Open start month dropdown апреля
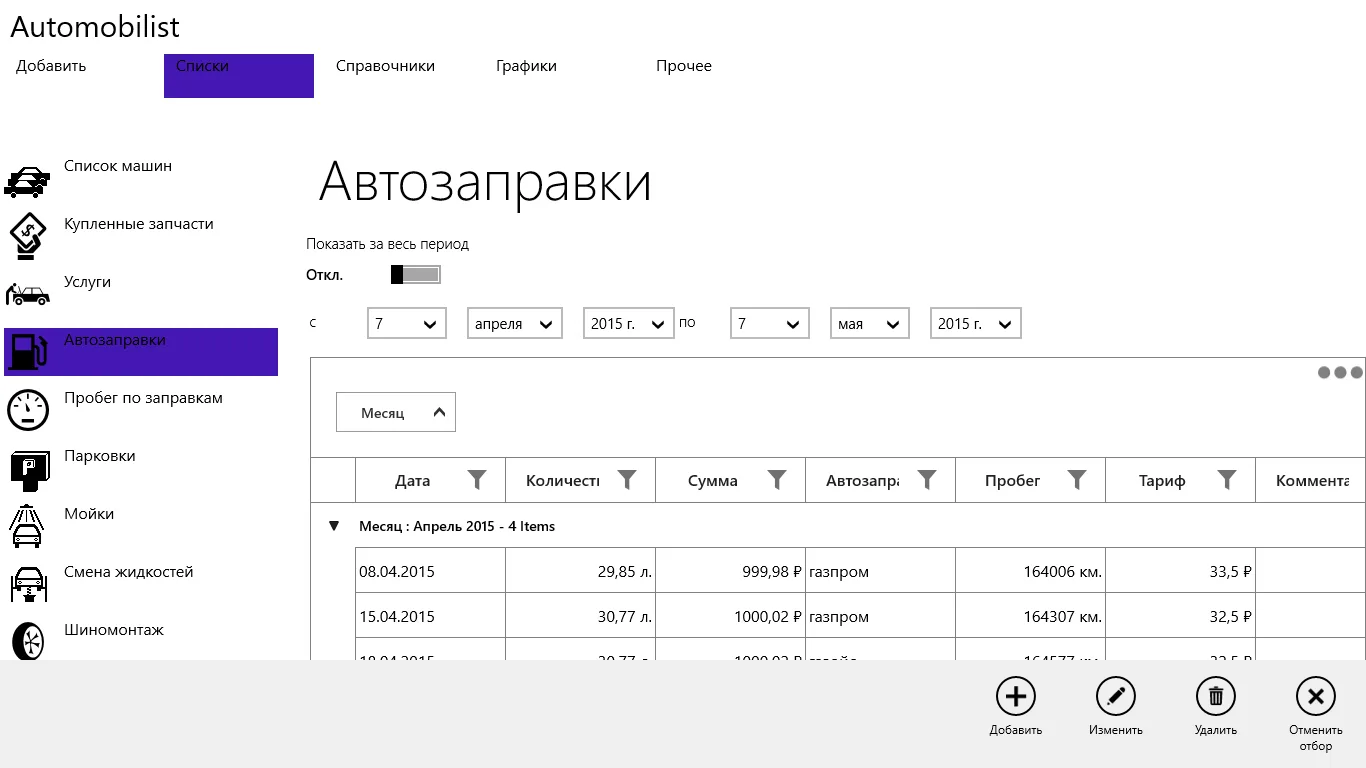The width and height of the screenshot is (1366, 768). coord(515,324)
